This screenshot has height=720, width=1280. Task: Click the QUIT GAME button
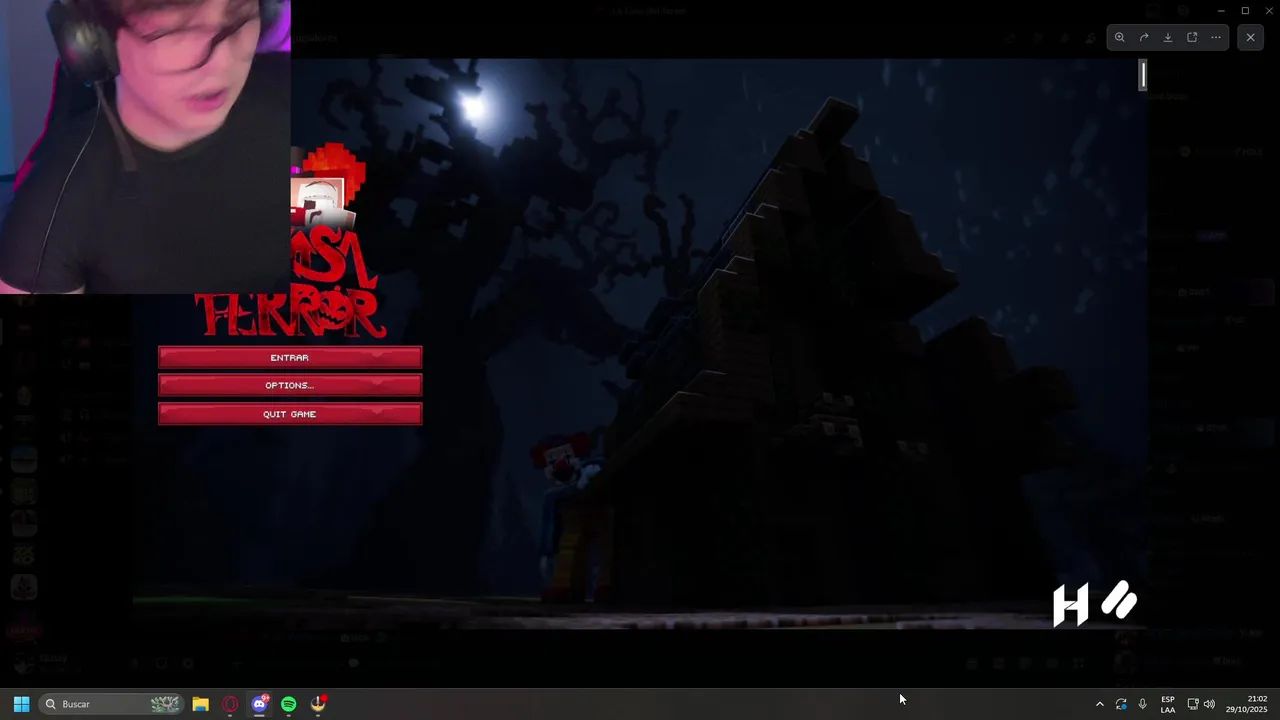[x=290, y=414]
